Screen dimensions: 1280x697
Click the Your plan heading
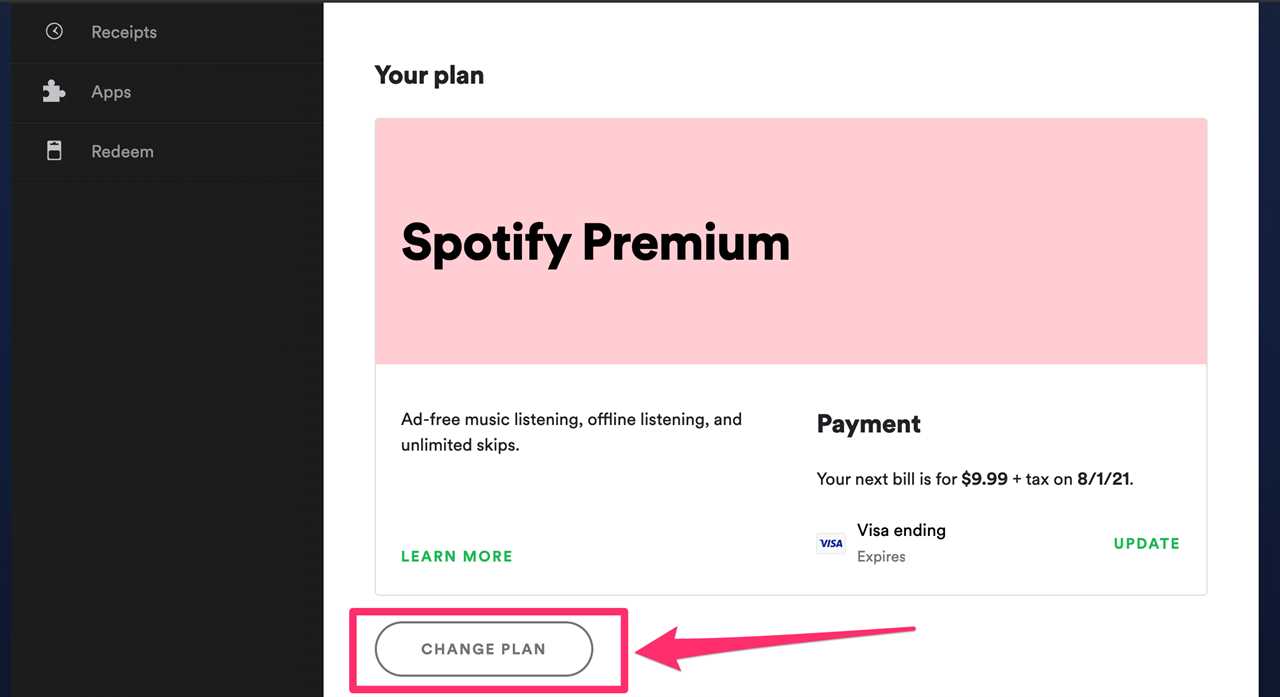point(429,75)
